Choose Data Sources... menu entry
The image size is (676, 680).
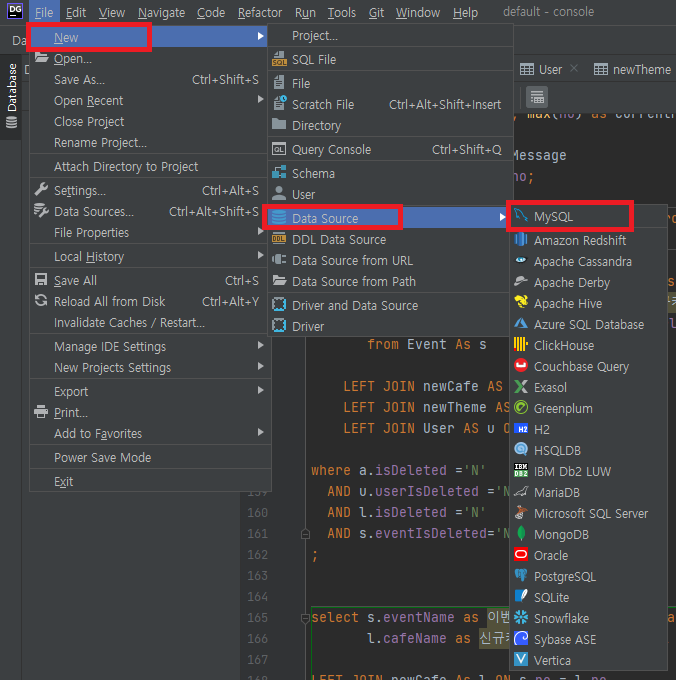(x=150, y=212)
